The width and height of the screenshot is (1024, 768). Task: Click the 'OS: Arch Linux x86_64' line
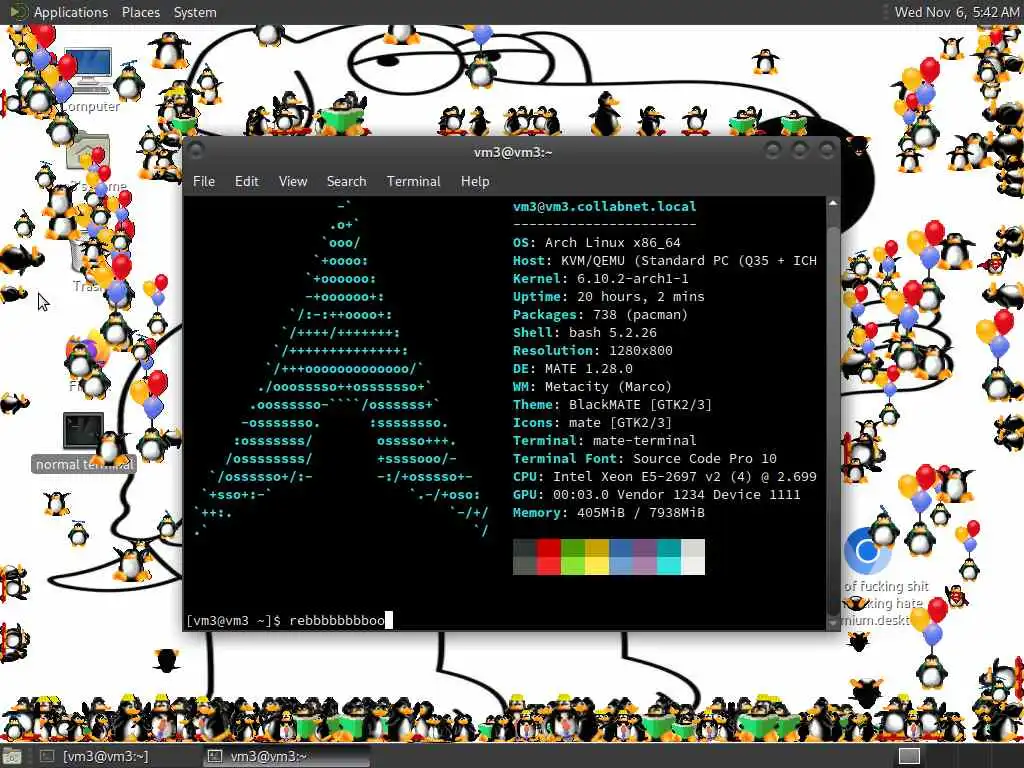pos(596,242)
